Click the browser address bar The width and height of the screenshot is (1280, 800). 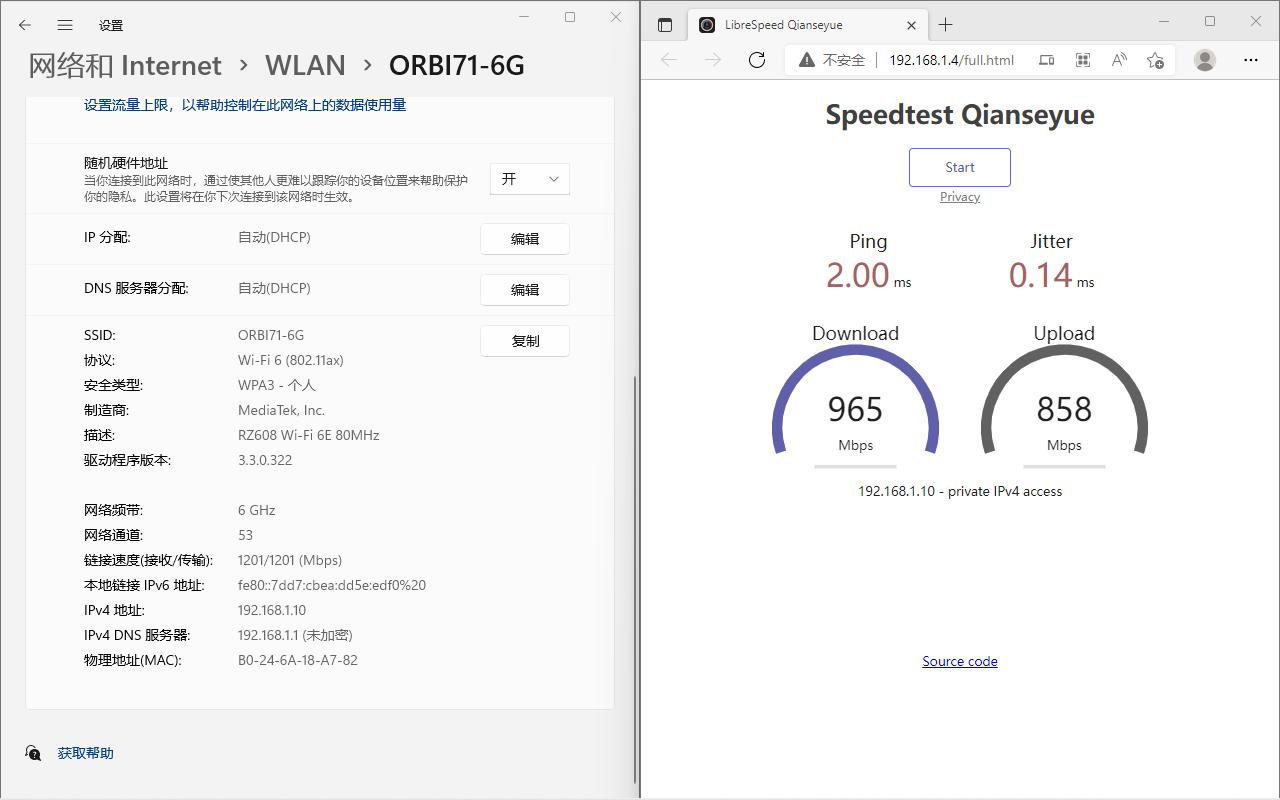point(950,60)
